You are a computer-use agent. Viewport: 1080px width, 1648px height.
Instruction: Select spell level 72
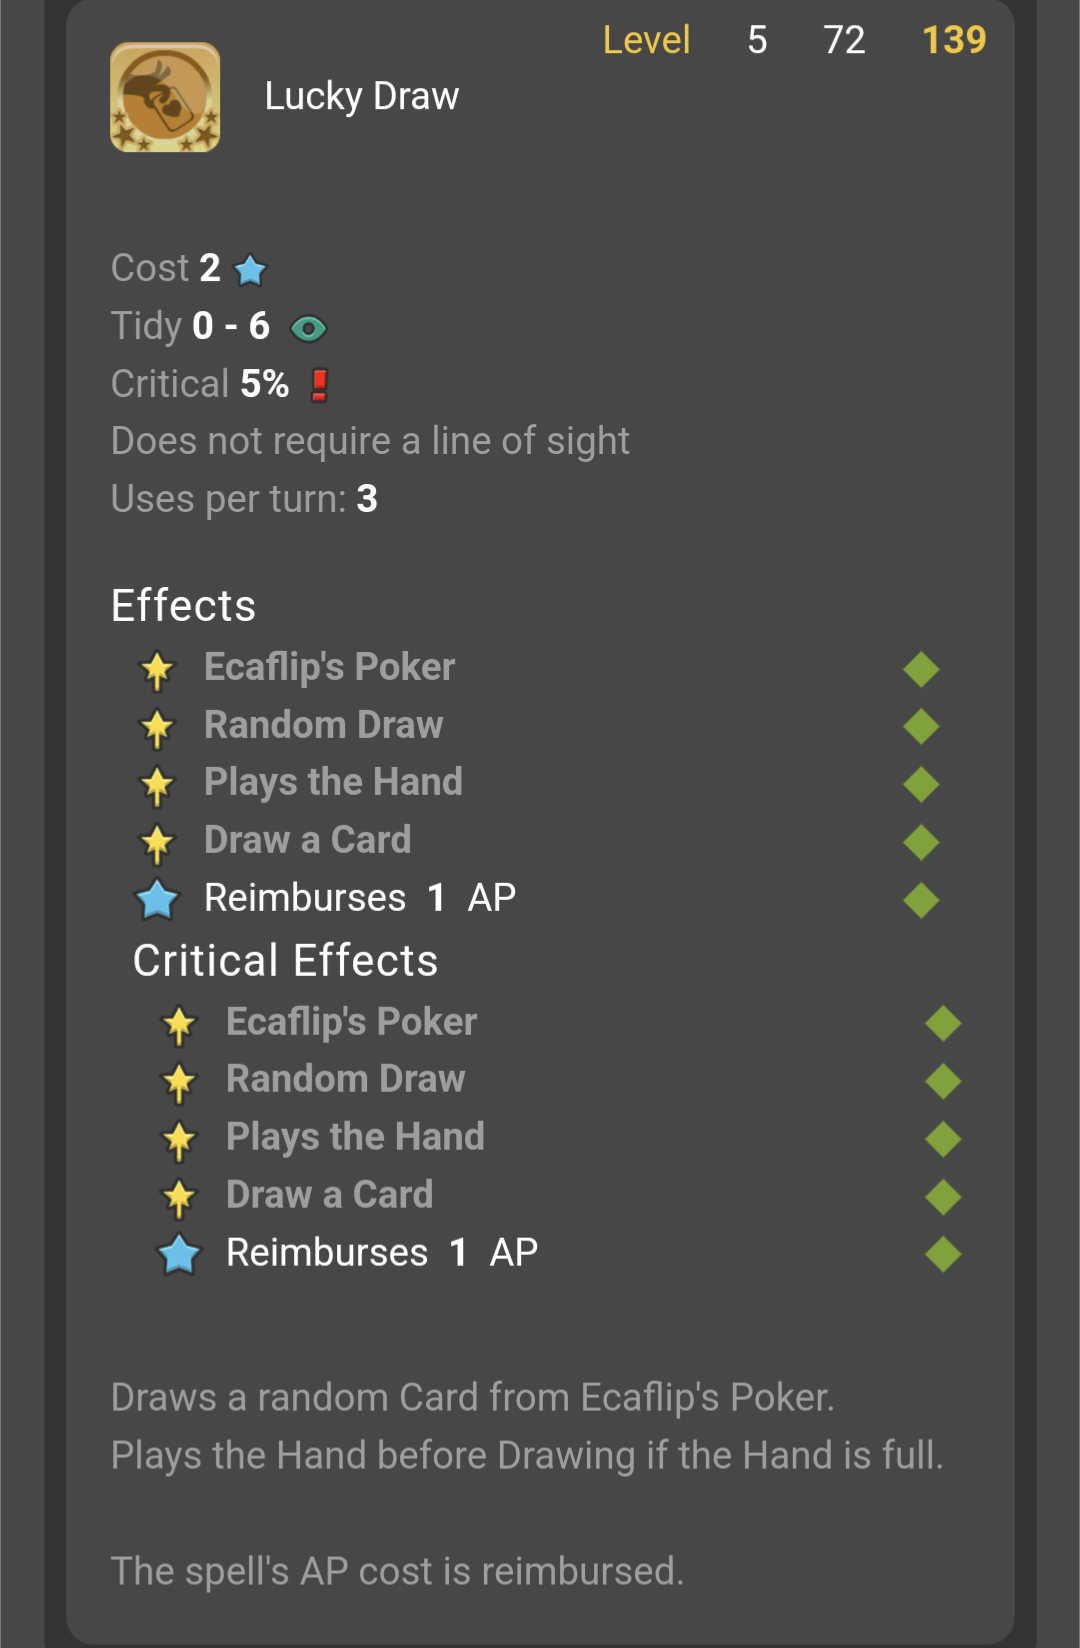pyautogui.click(x=844, y=40)
